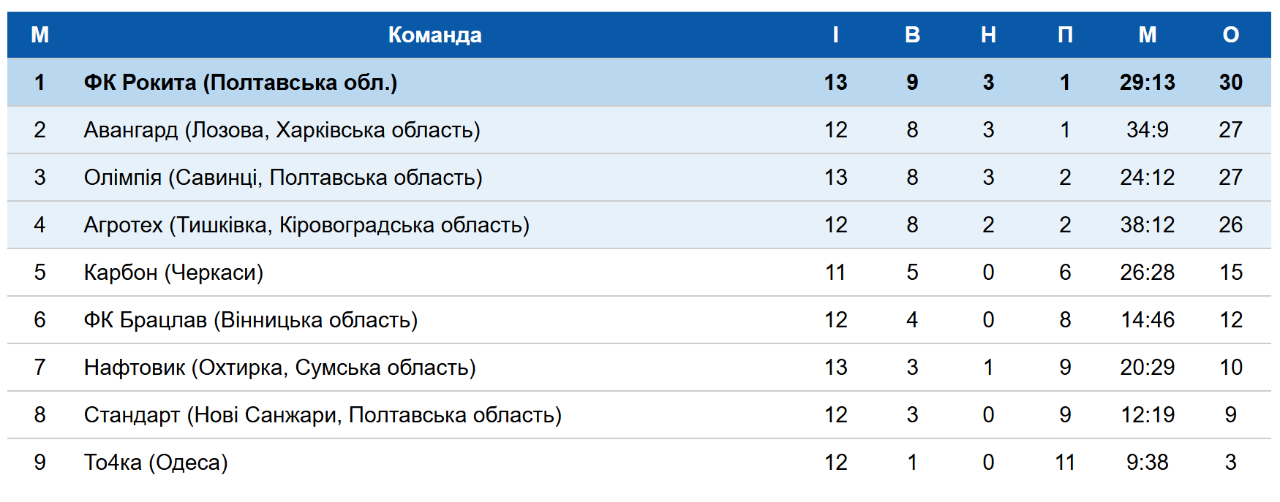Select team ФК Рокита (Полтавська обл.)

tap(241, 83)
